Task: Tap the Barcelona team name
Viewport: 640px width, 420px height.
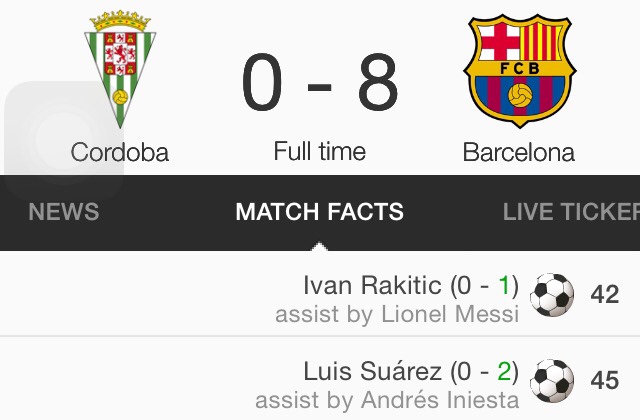Action: click(518, 153)
